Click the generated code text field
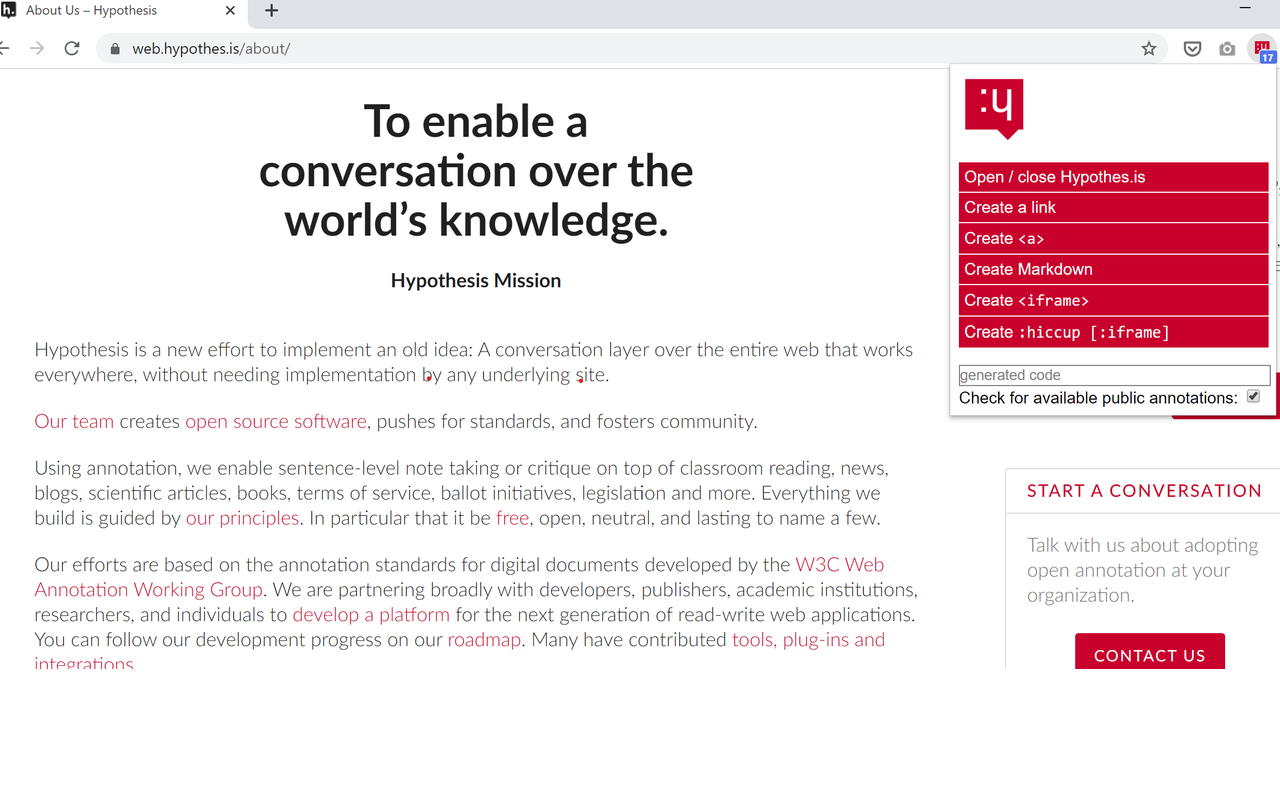The image size is (1280, 800). (x=1114, y=375)
